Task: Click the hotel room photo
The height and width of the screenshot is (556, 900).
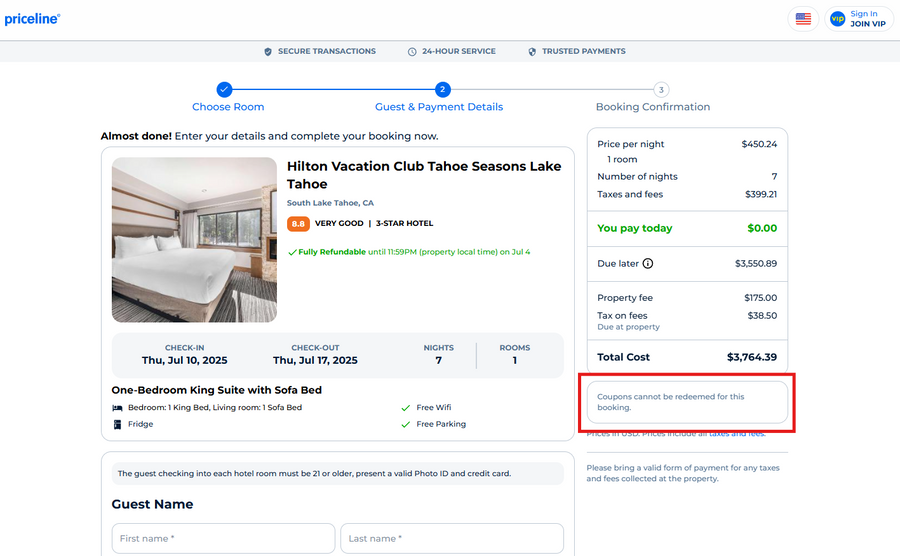Action: coord(194,240)
